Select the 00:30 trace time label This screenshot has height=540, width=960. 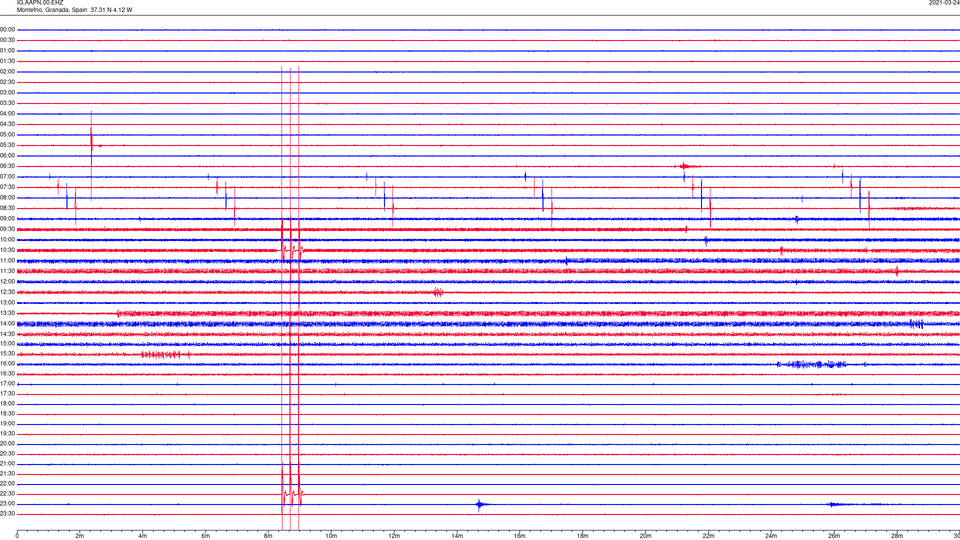pos(8,40)
